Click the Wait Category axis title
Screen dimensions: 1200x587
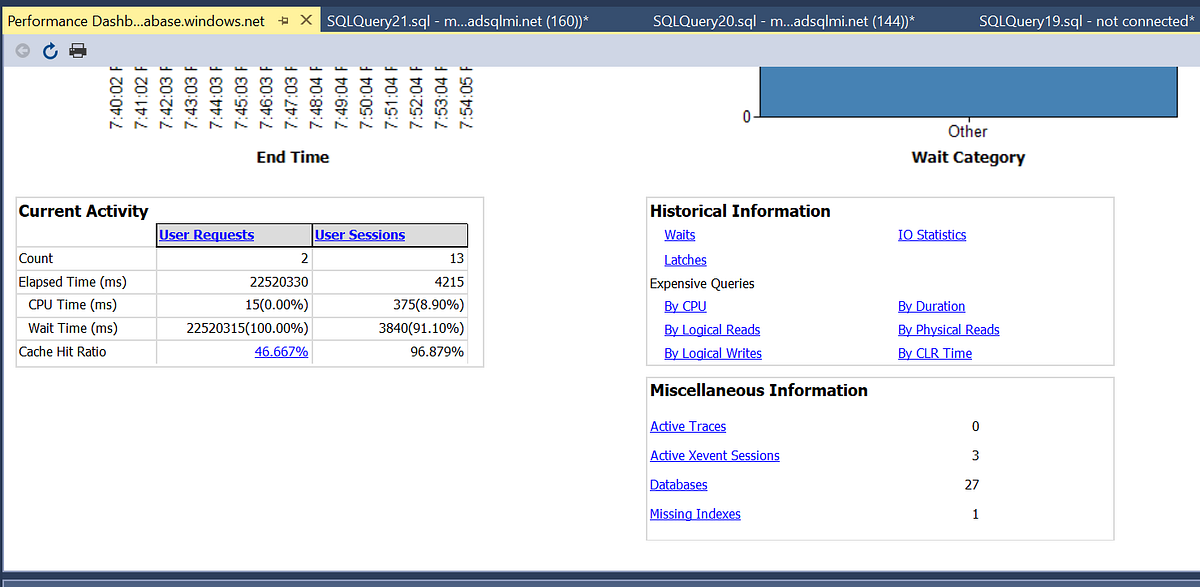(968, 157)
